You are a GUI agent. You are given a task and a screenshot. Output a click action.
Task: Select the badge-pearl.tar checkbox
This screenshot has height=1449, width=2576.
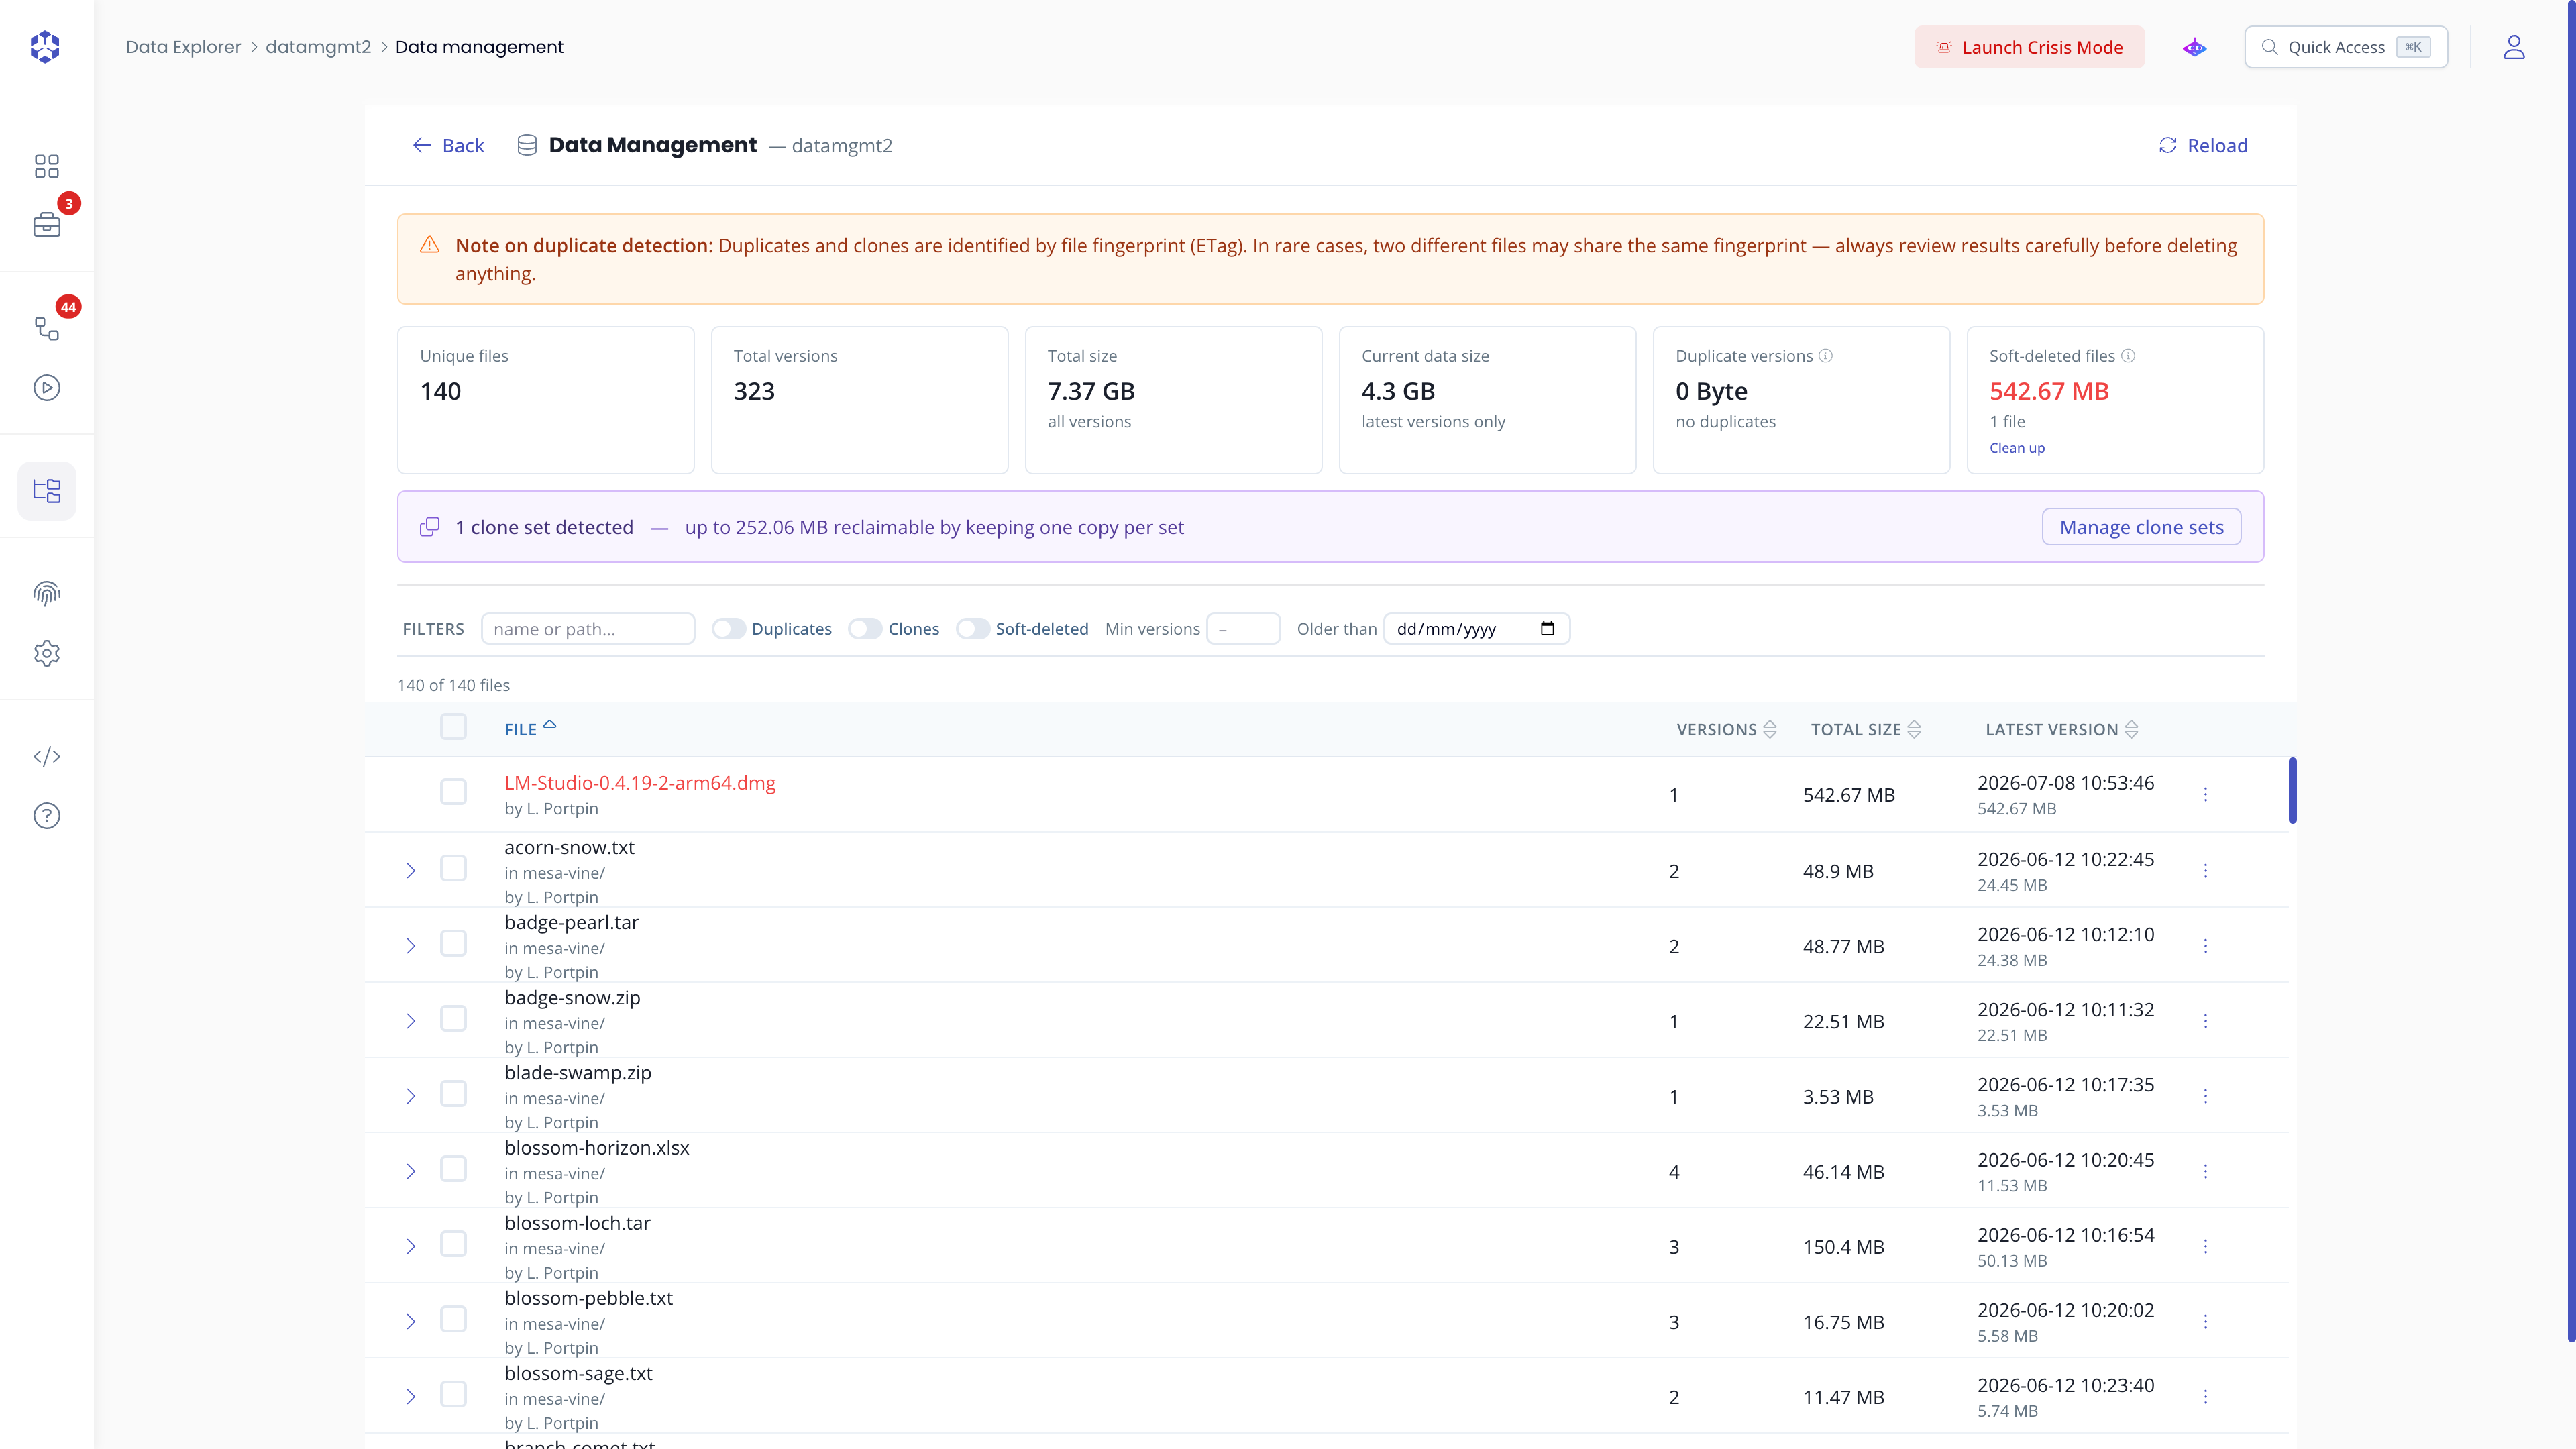click(x=453, y=943)
